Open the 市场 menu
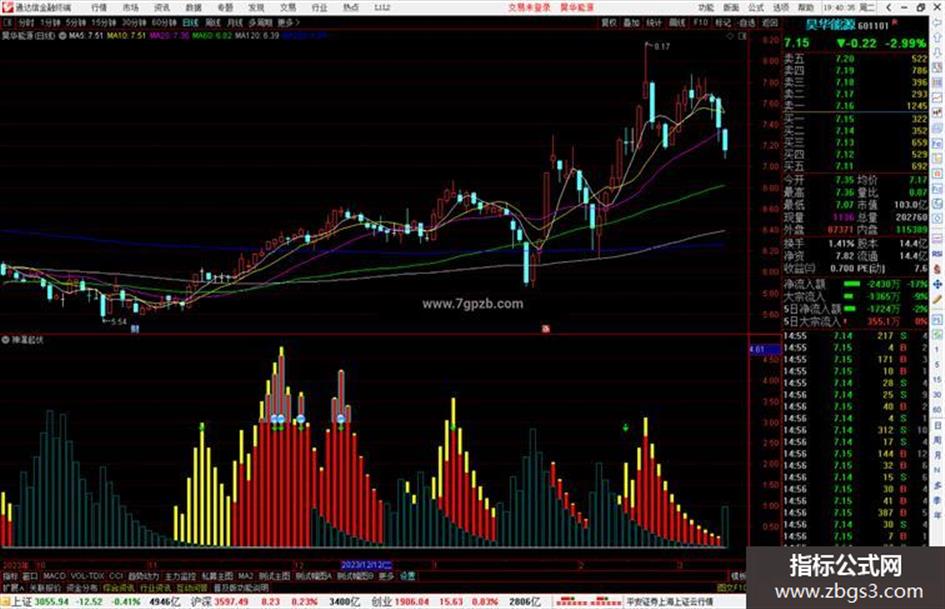 click(130, 7)
